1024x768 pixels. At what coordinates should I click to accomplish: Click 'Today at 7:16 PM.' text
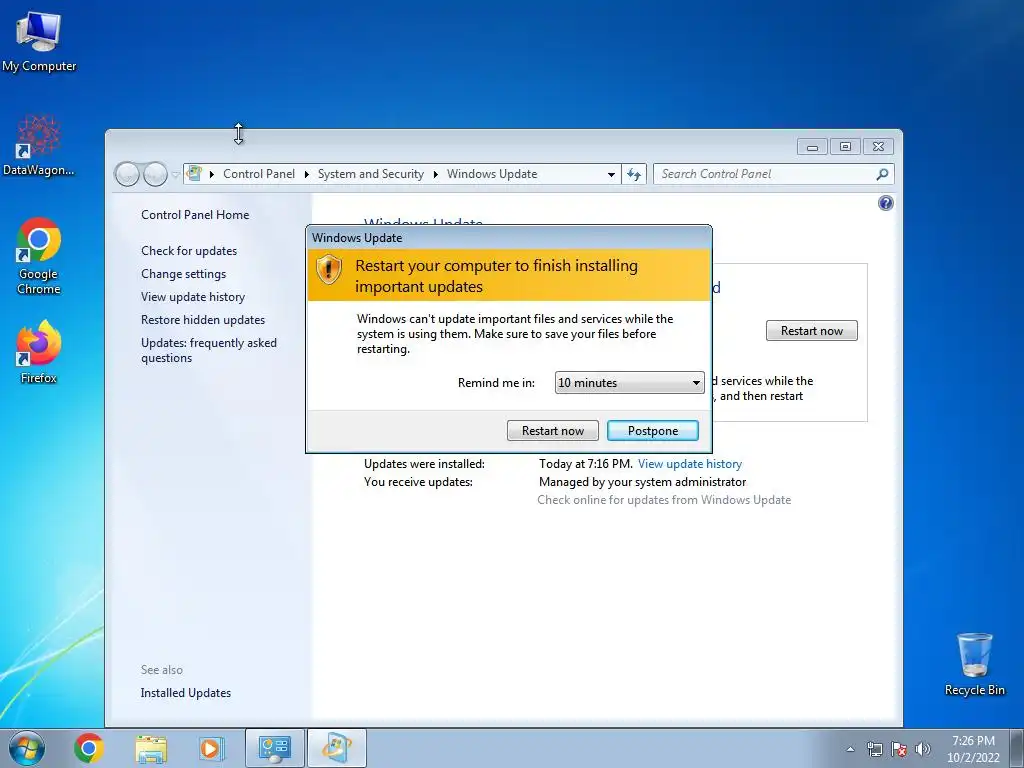click(x=585, y=464)
